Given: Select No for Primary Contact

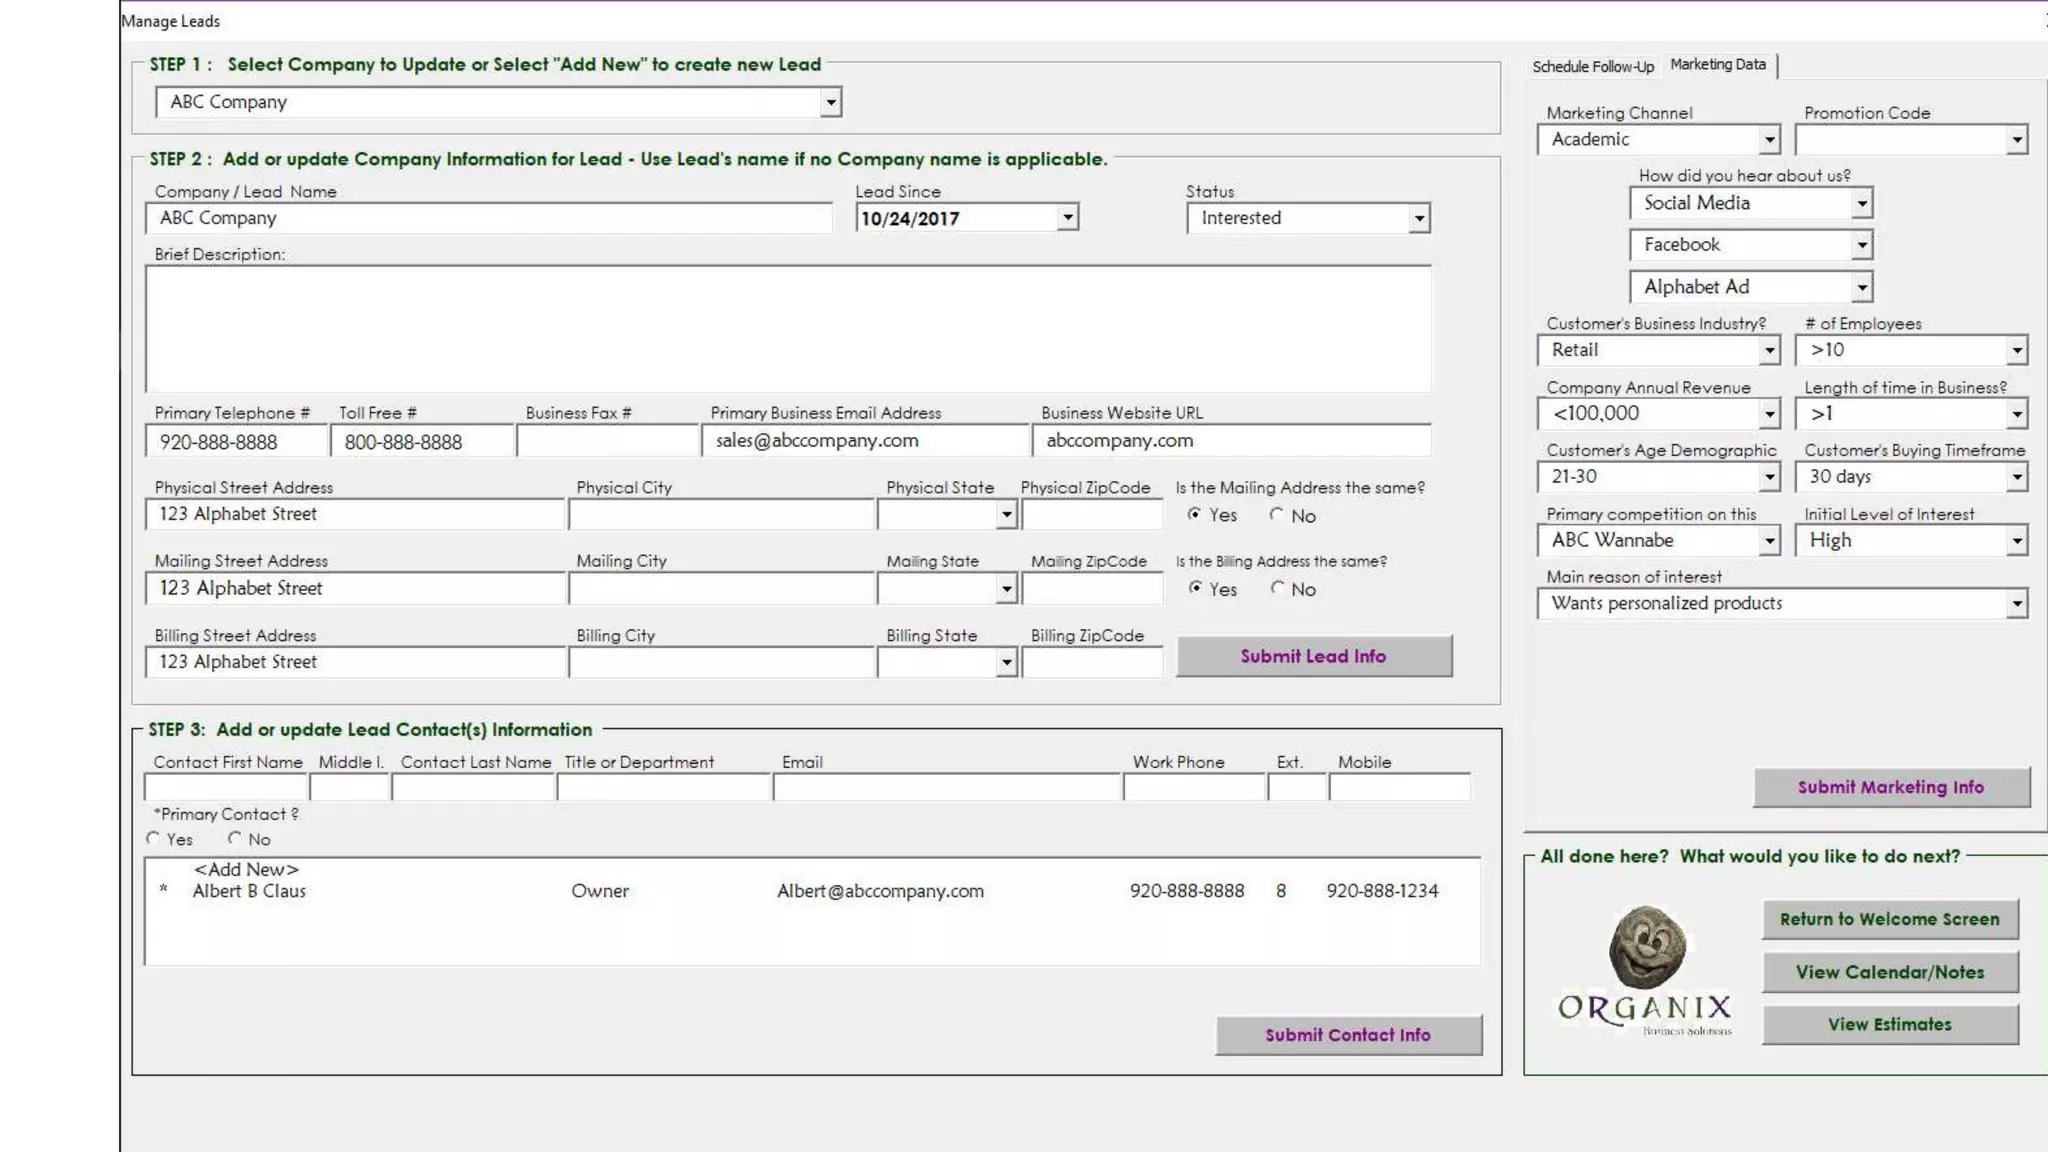Looking at the screenshot, I should (x=234, y=838).
